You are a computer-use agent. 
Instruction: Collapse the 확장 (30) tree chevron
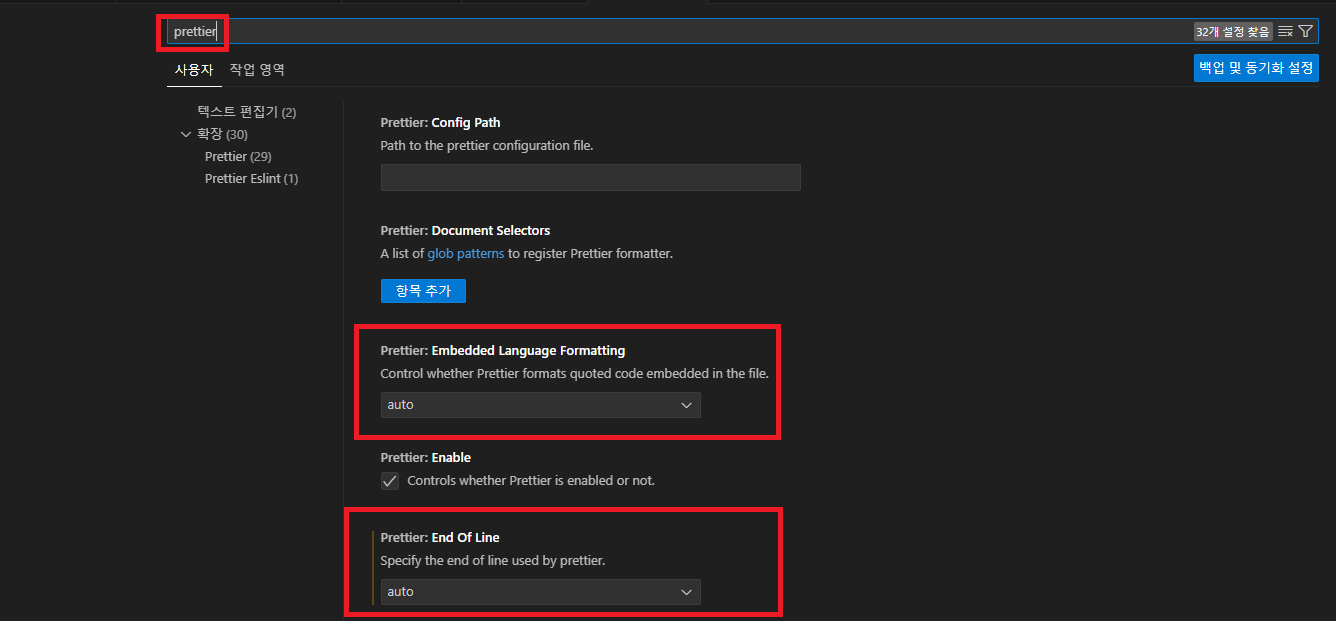[186, 134]
